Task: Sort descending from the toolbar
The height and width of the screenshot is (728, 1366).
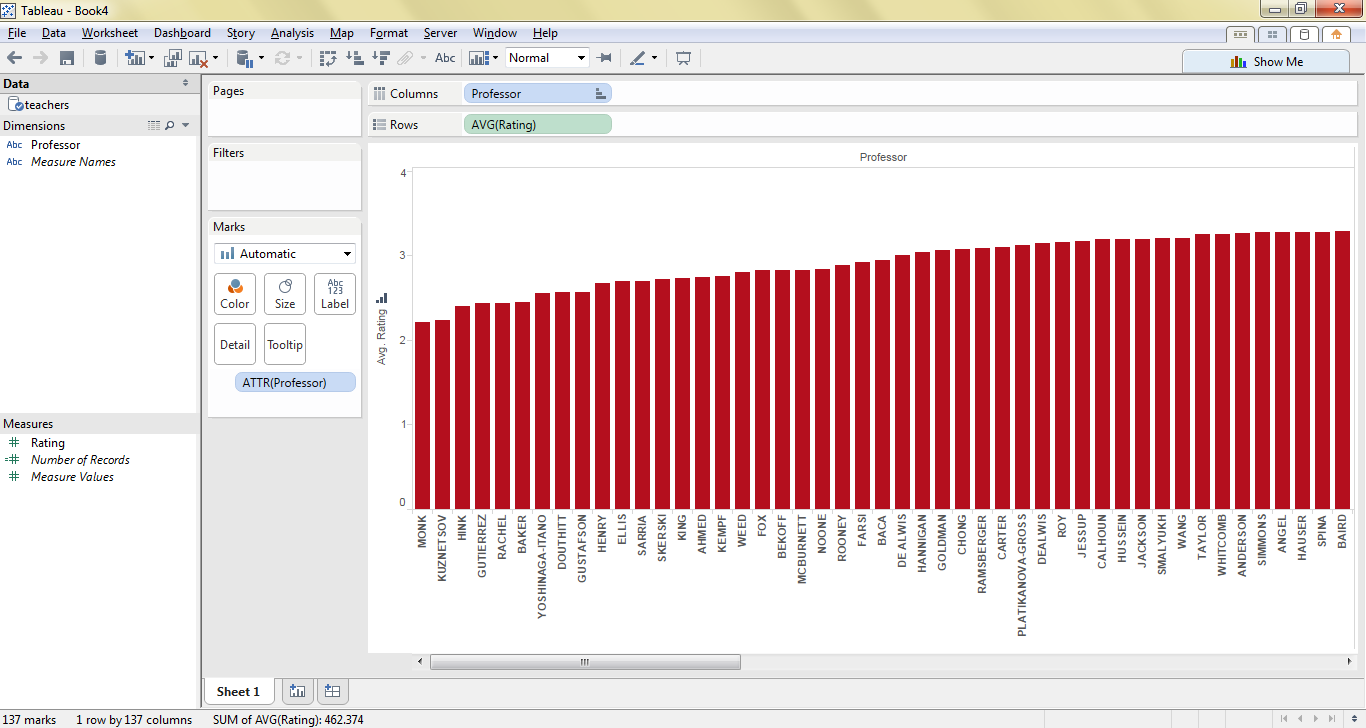Action: 380,58
